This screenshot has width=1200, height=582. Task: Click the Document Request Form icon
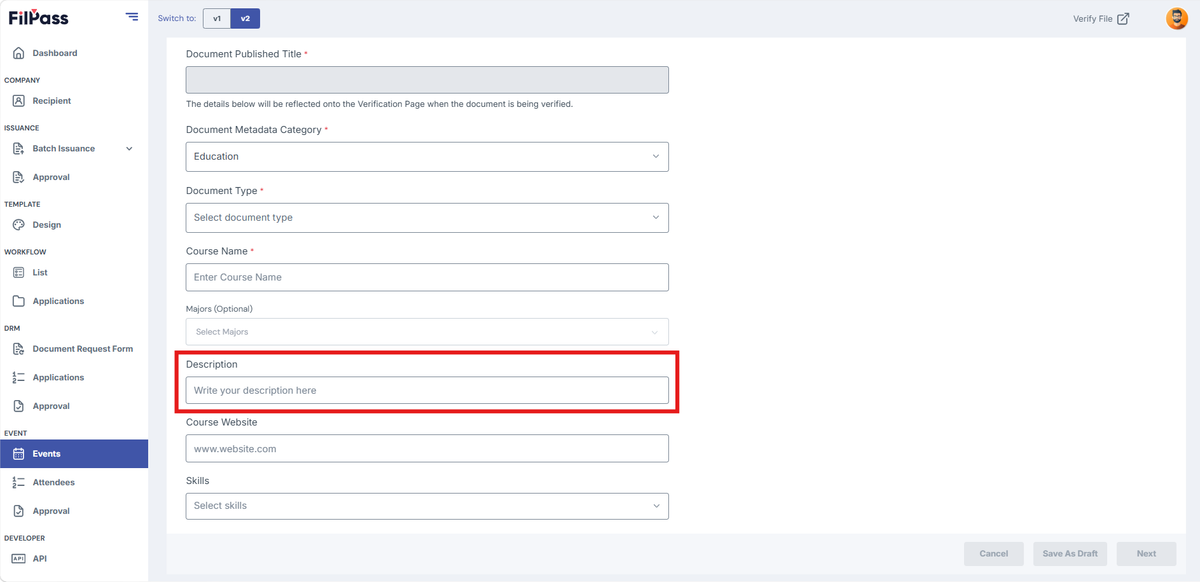click(18, 349)
